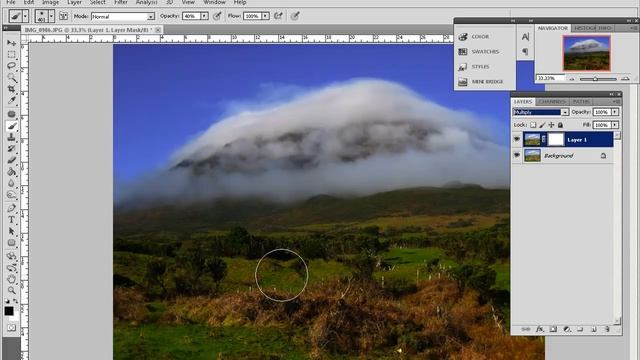Screen dimensions: 640x360
Task: Select the Horizontal Type tool
Action: pos(11,220)
